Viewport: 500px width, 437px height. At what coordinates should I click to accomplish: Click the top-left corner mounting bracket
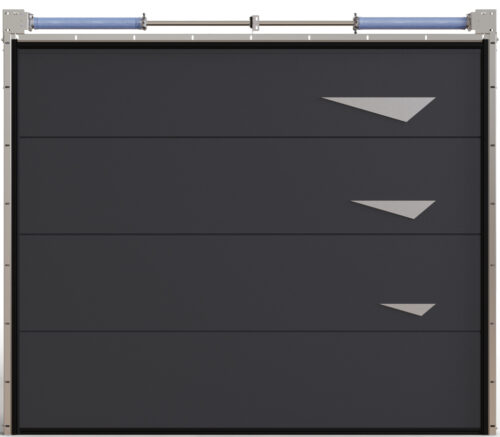(17, 21)
